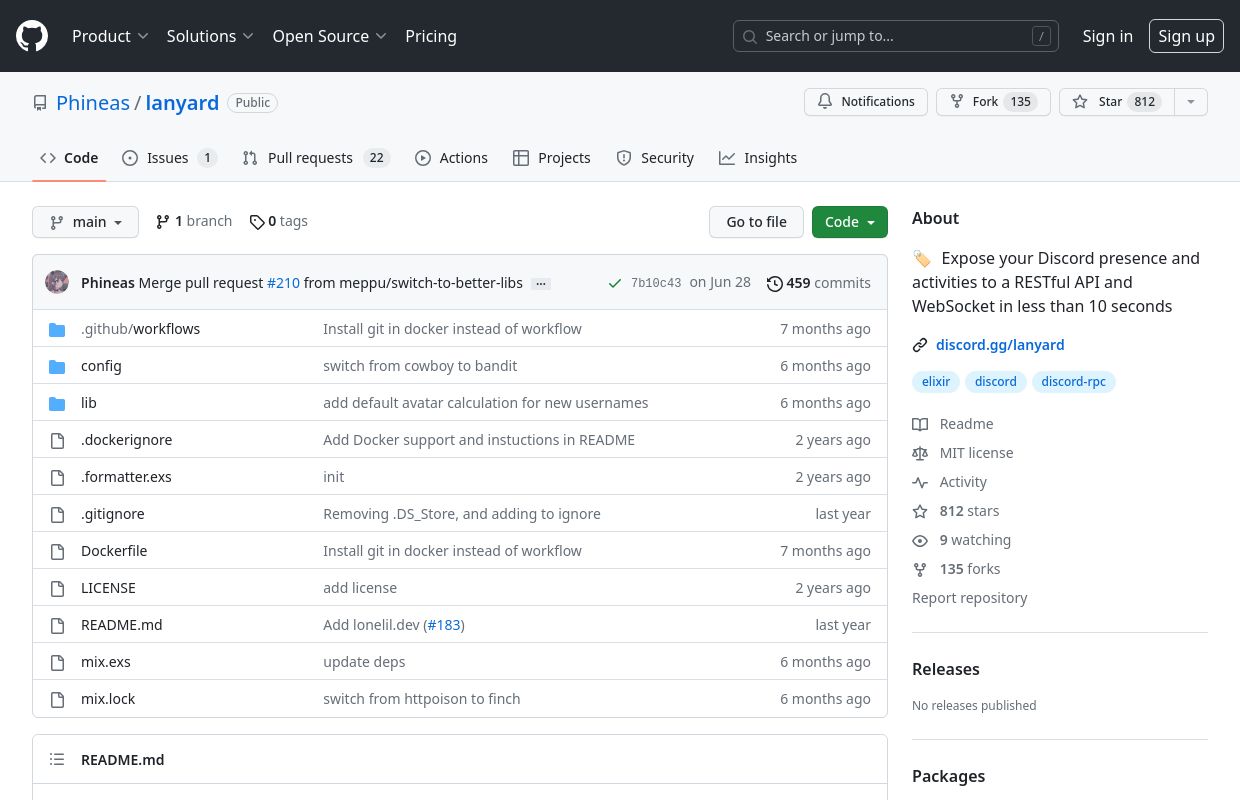The width and height of the screenshot is (1240, 800).
Task: Click the scale icon beside MIT license
Action: (x=920, y=453)
